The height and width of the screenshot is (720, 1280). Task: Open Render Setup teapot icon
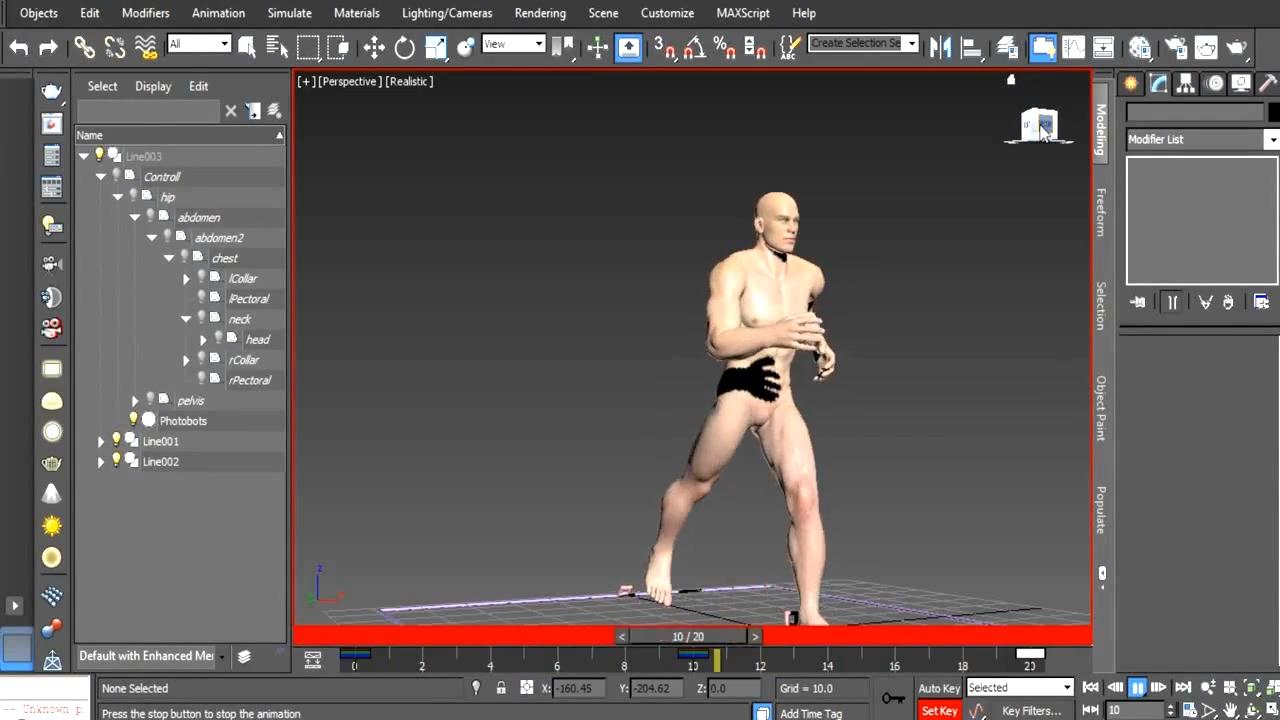coord(1176,47)
